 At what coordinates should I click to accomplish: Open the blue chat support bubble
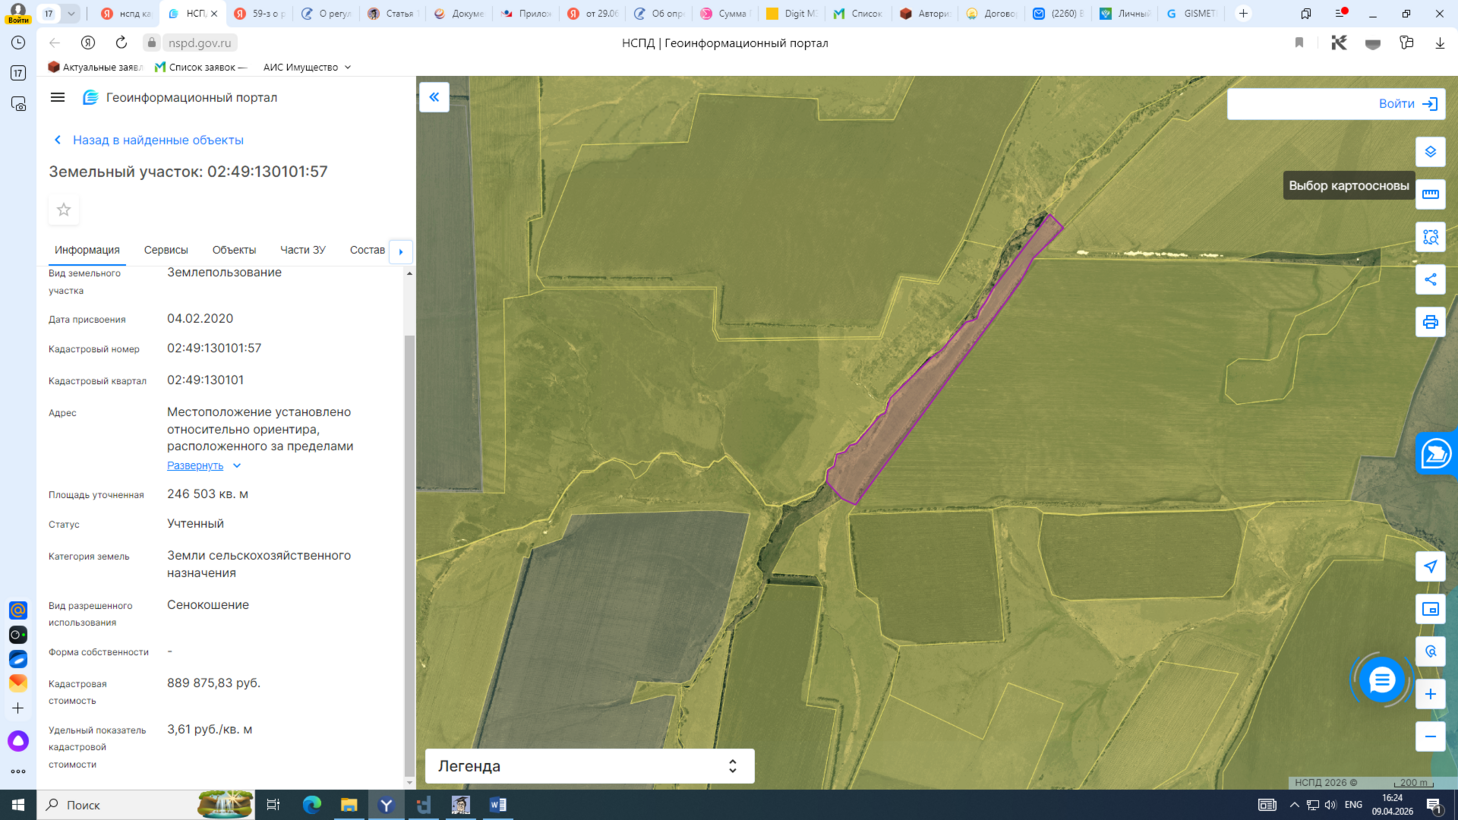pyautogui.click(x=1381, y=680)
